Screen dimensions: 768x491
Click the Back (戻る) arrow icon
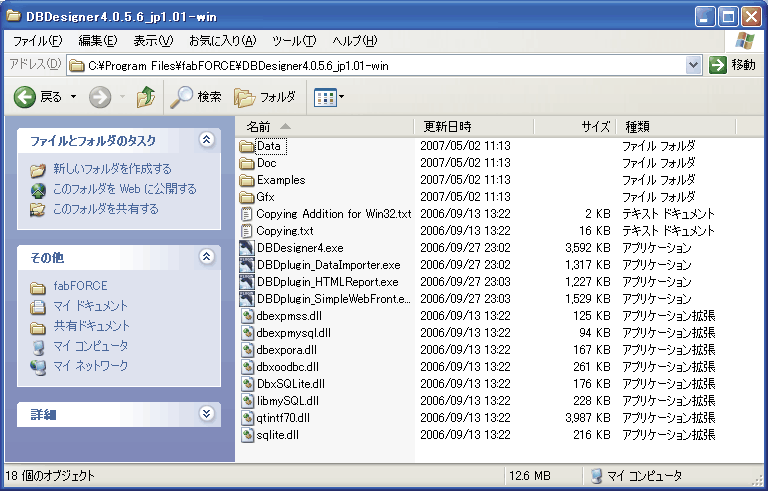[x=24, y=97]
